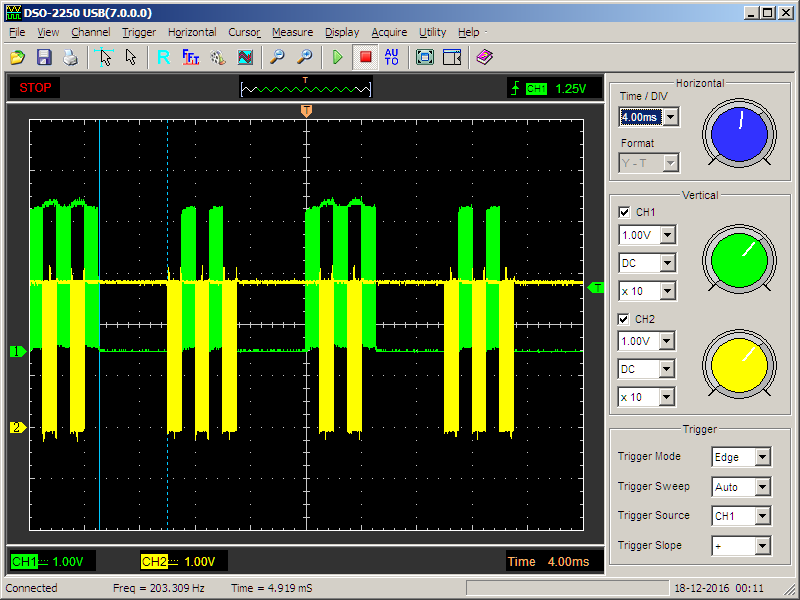Viewport: 800px width, 600px height.
Task: Click the open file folder icon
Action: [17, 57]
